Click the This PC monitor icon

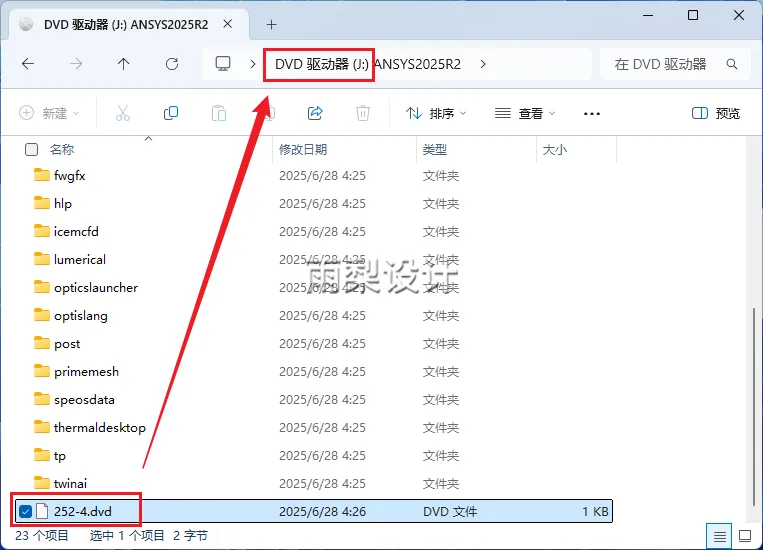click(223, 64)
